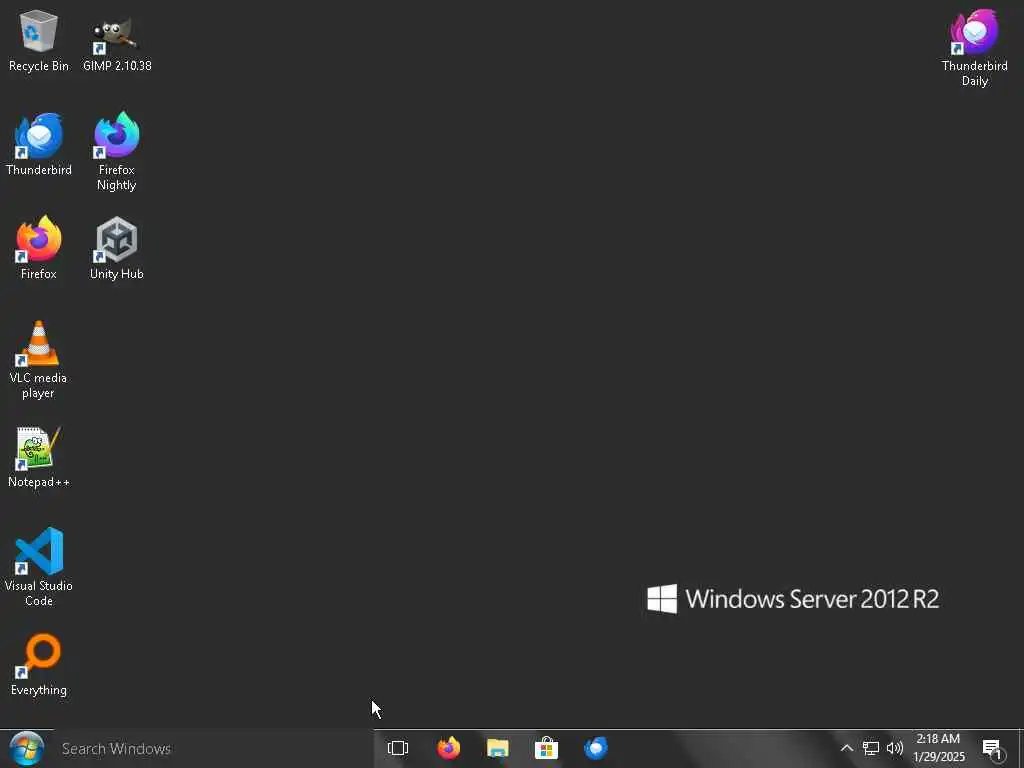Open Thunderbird from the taskbar
The height and width of the screenshot is (768, 1024).
[596, 748]
